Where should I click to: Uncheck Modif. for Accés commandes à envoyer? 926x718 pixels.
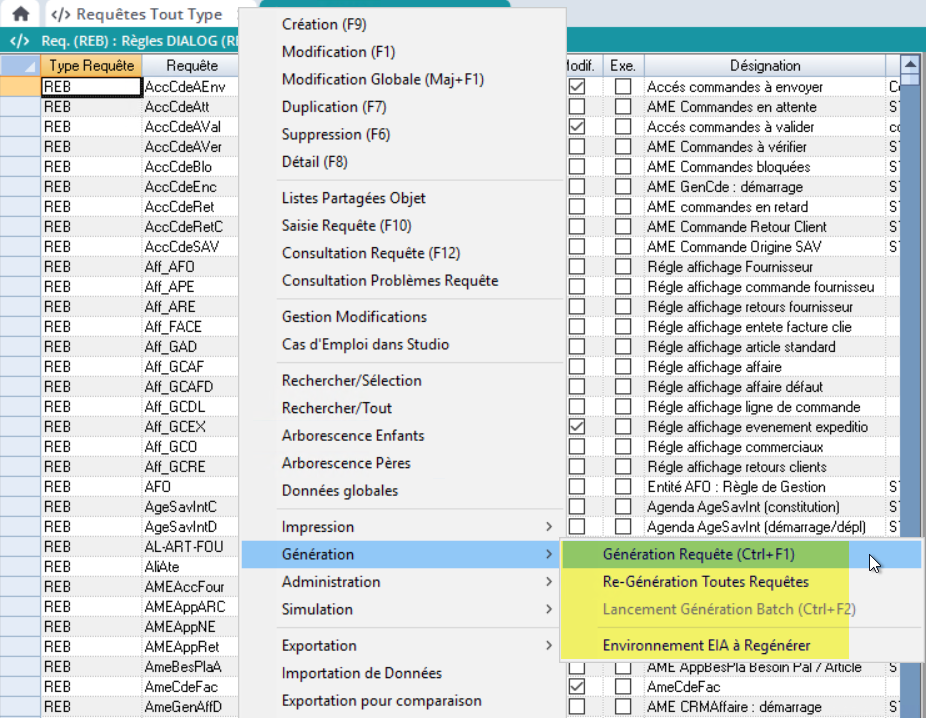577,87
